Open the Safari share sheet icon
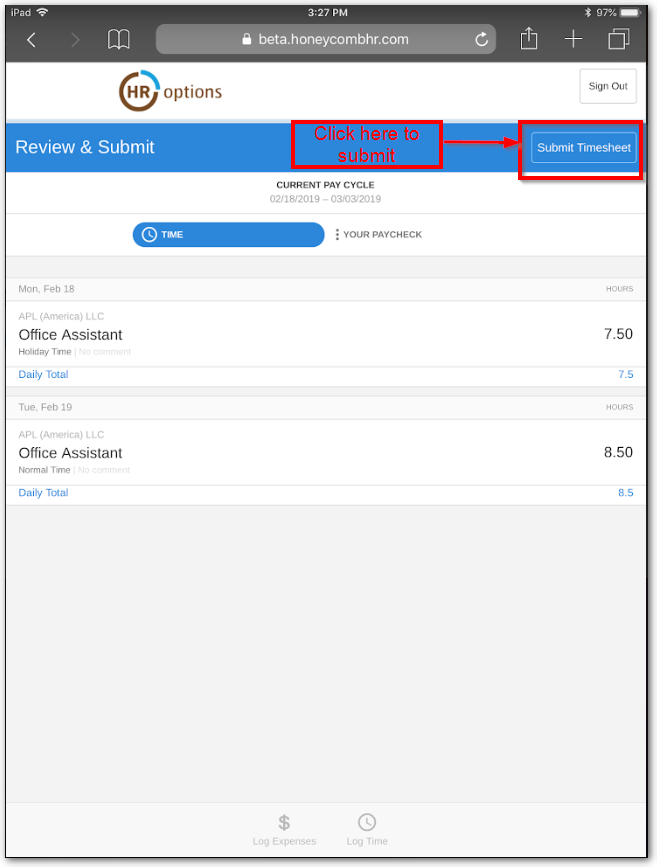This screenshot has width=657, height=867. [529, 39]
